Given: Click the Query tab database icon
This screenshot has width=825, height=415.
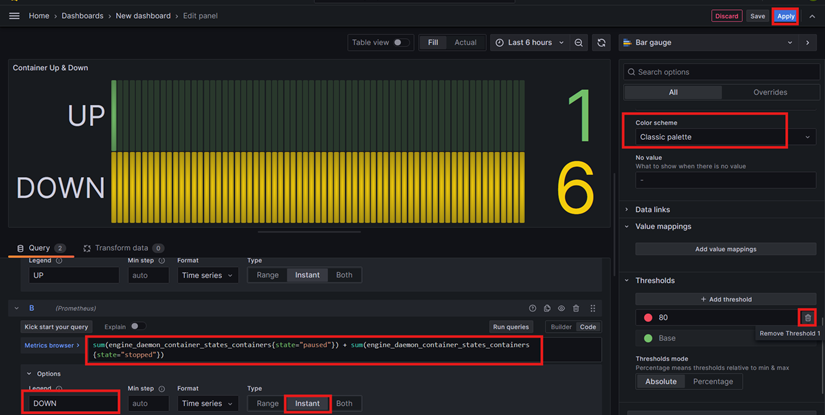Looking at the screenshot, I should tap(21, 248).
